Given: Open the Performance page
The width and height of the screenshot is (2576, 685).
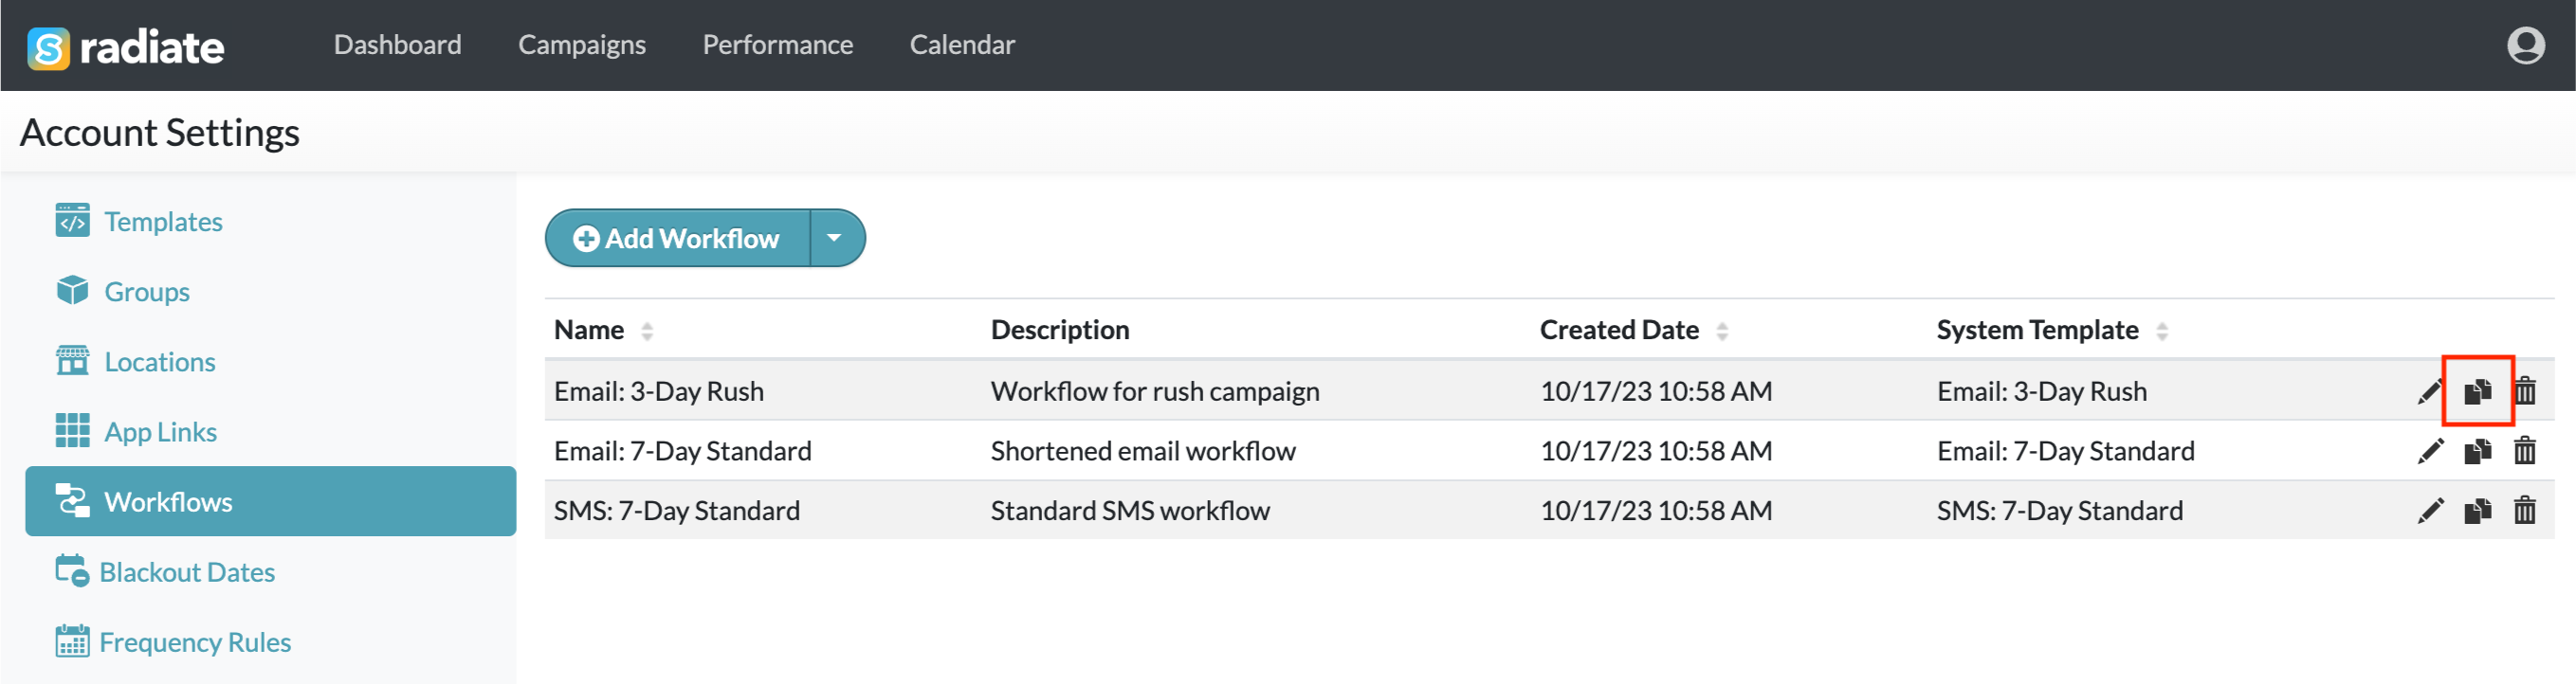Looking at the screenshot, I should (777, 45).
